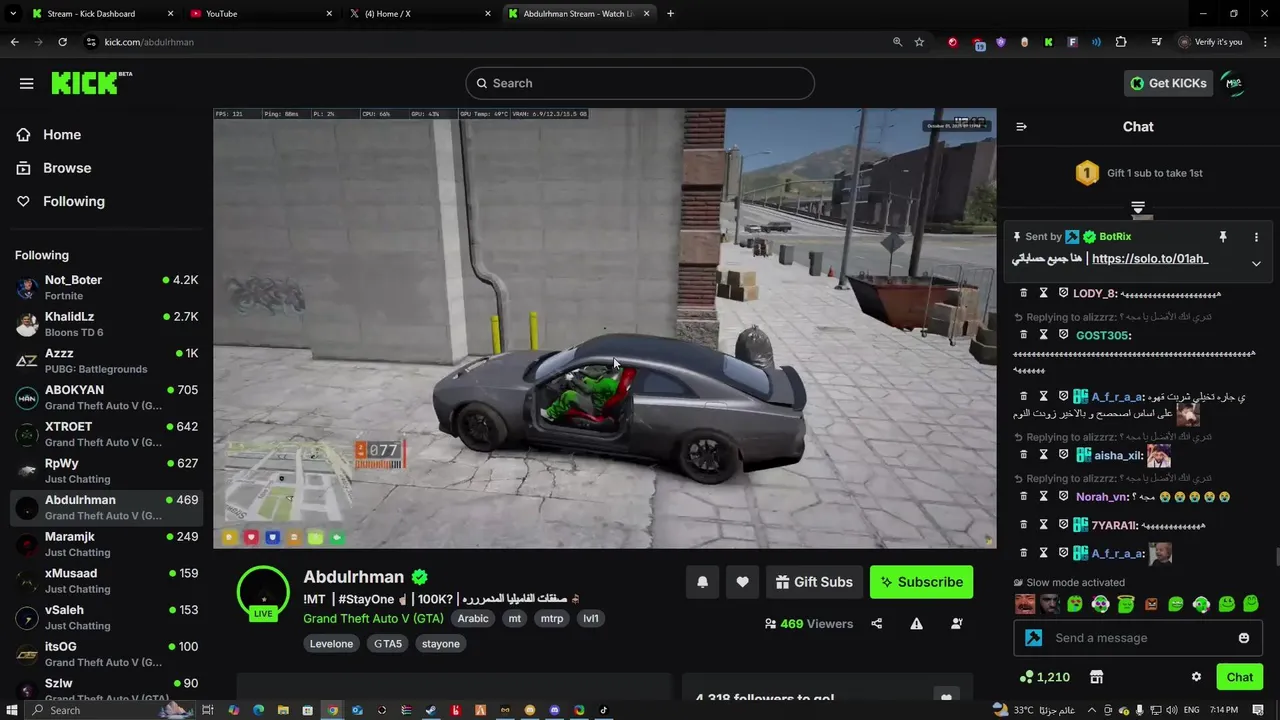Open pinned message three-dot options

point(1256,237)
